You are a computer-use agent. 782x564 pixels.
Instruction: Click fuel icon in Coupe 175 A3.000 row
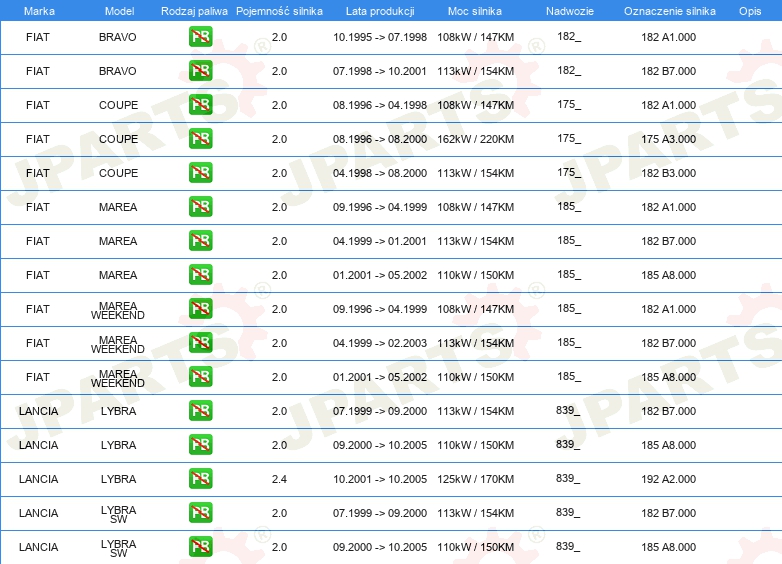(x=200, y=139)
